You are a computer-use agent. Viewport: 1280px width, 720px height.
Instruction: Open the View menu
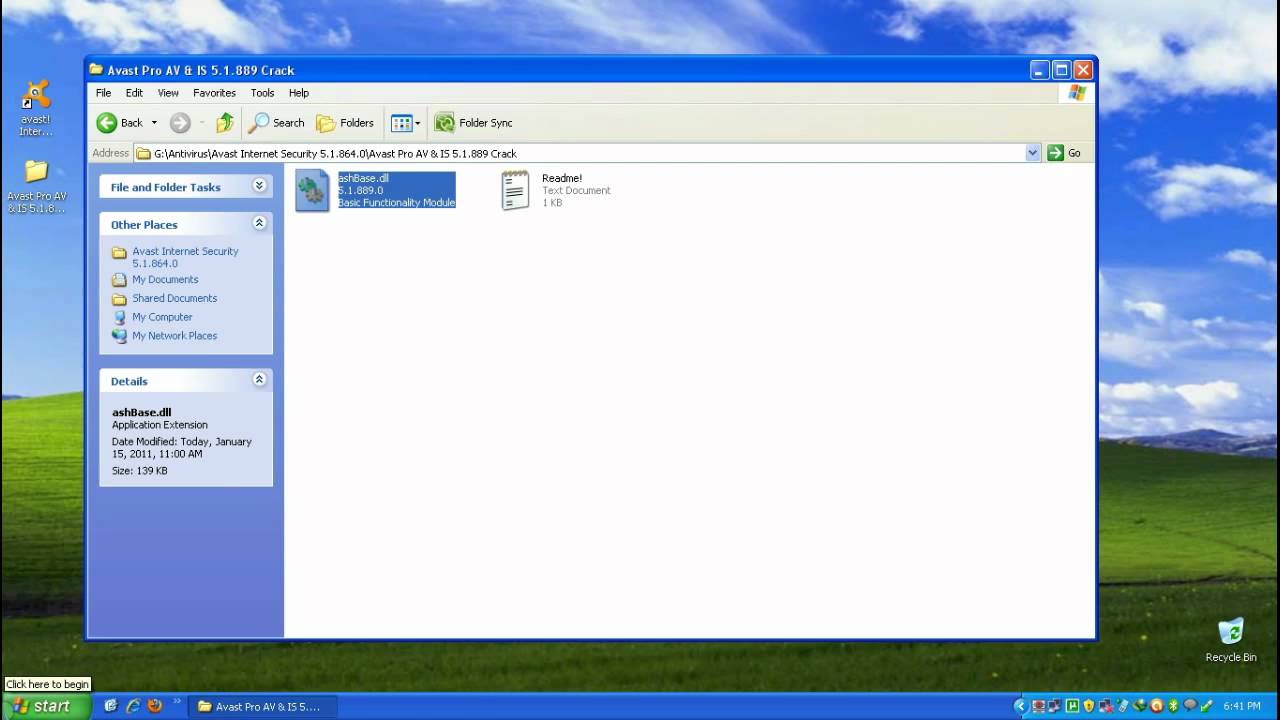pos(168,93)
